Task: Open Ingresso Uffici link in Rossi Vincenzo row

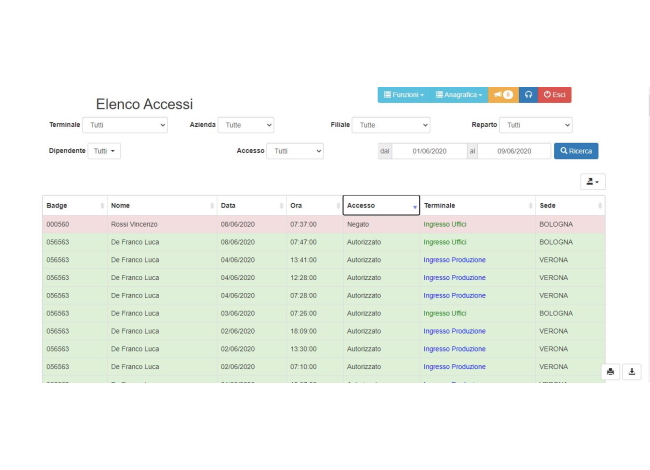Action: point(444,224)
